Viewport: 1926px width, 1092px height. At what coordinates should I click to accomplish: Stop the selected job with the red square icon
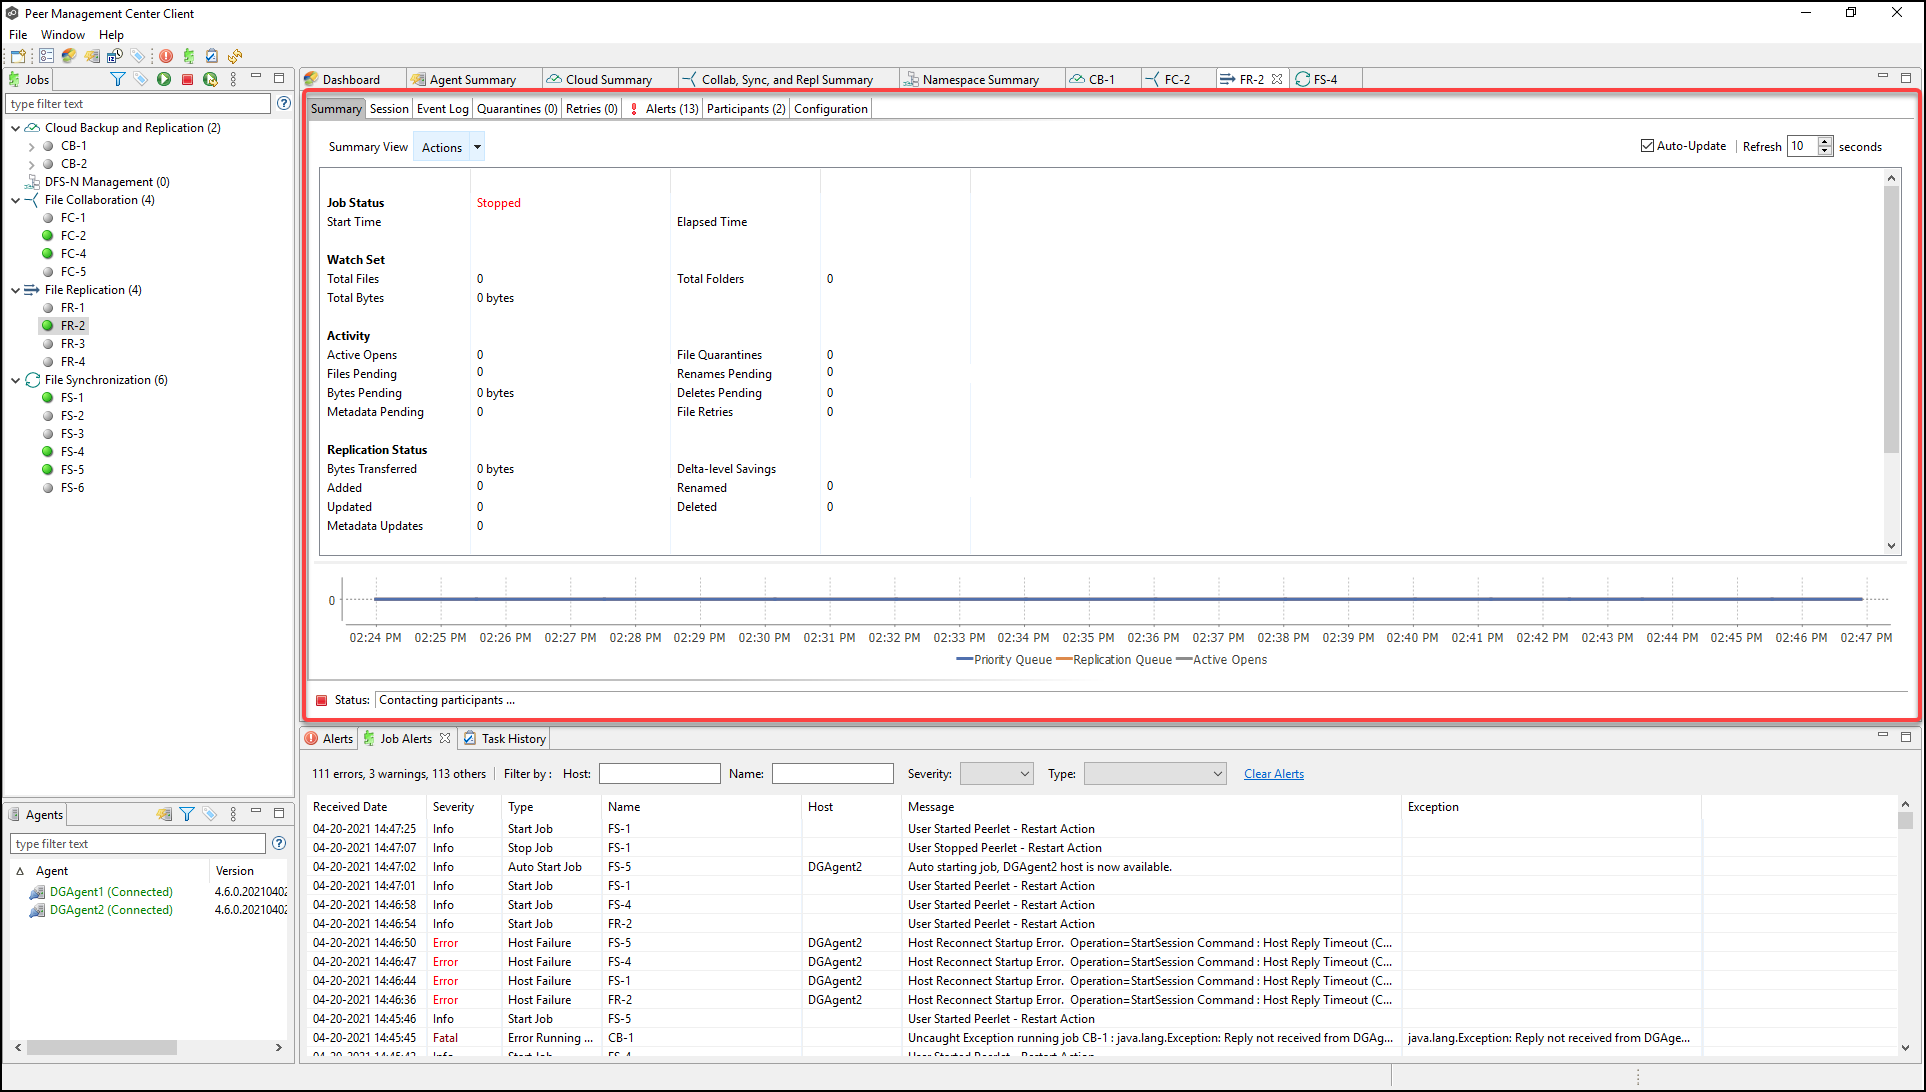pyautogui.click(x=187, y=79)
